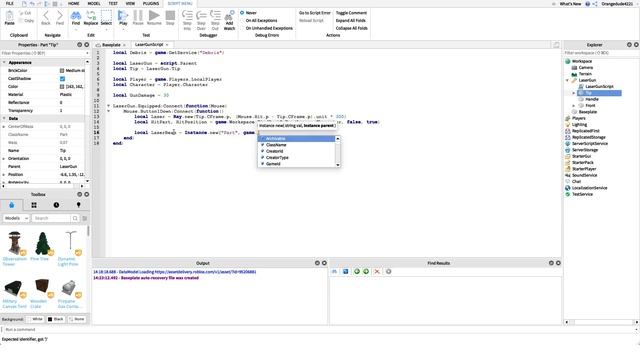Viewport: 640px width, 360px height.
Task: Expand the Orientation property
Action: pos(4,158)
